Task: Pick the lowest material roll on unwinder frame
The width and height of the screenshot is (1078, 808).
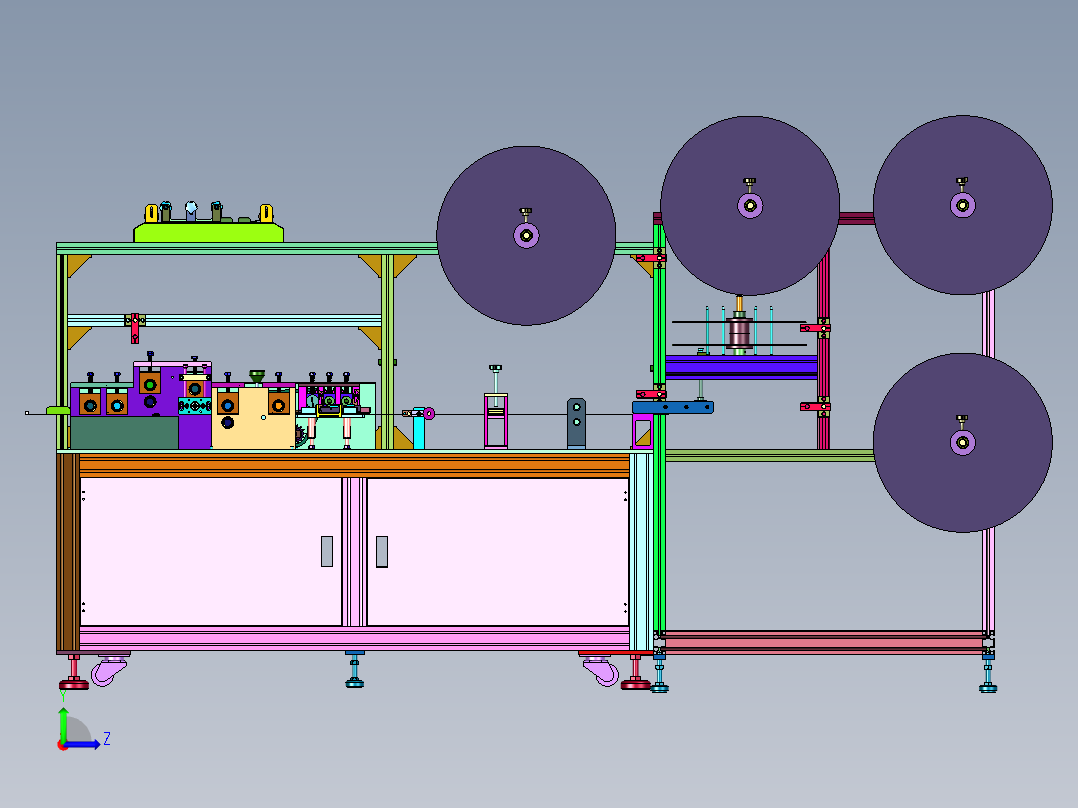Action: (962, 442)
